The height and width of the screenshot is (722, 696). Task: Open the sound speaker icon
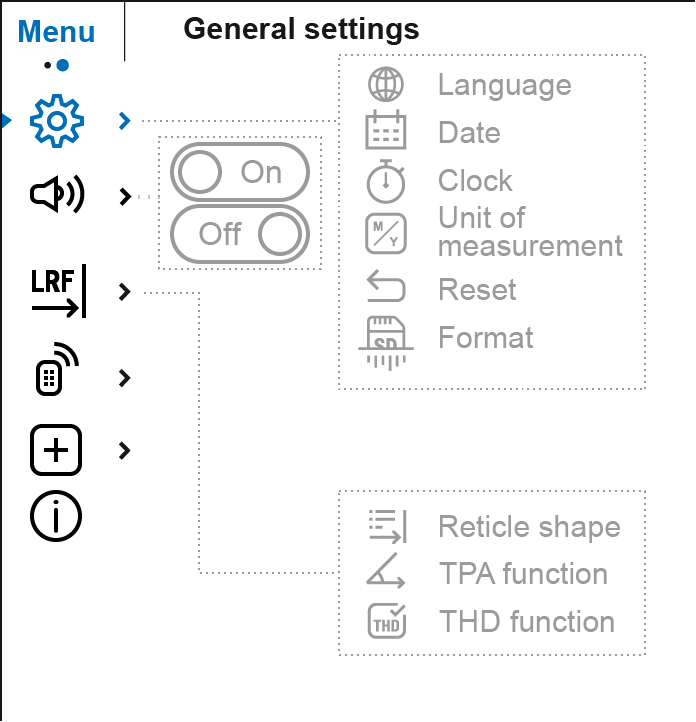pyautogui.click(x=57, y=196)
